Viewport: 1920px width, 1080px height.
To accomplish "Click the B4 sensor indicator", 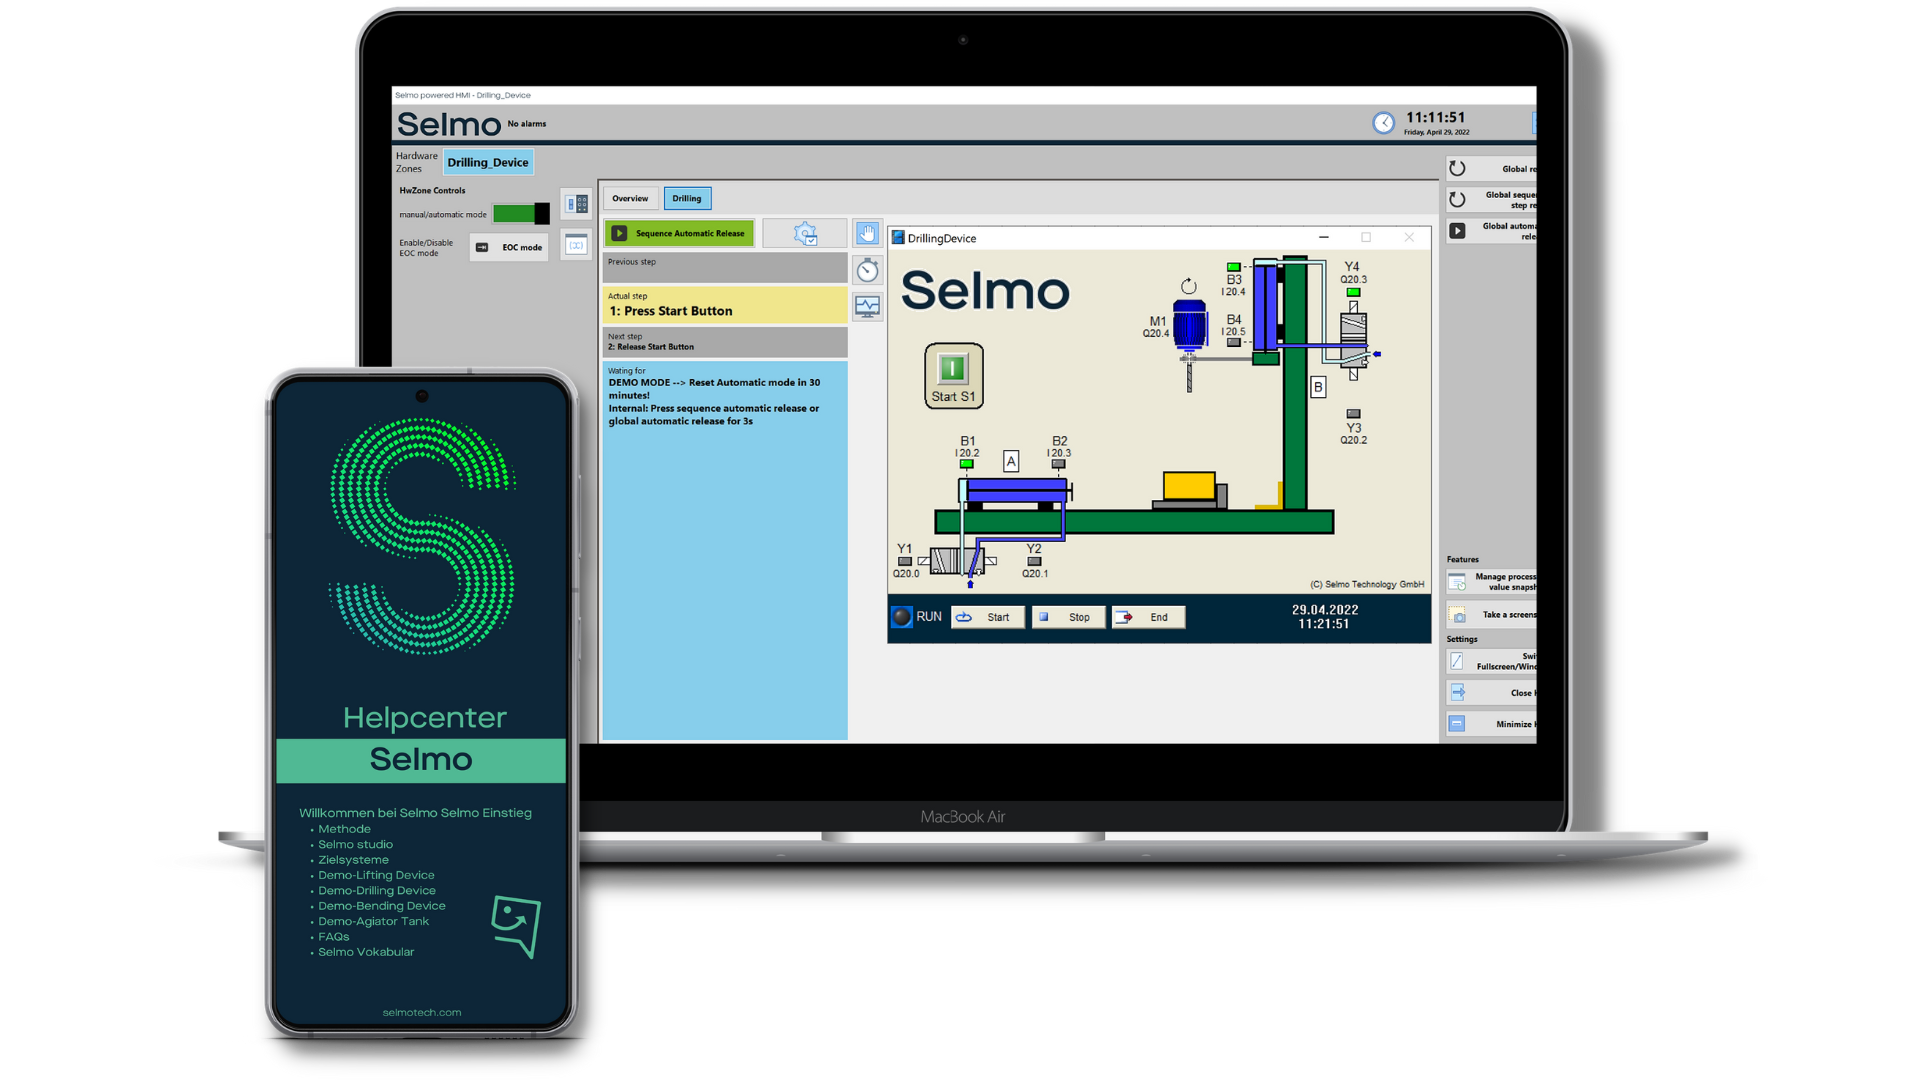I will coord(1233,343).
